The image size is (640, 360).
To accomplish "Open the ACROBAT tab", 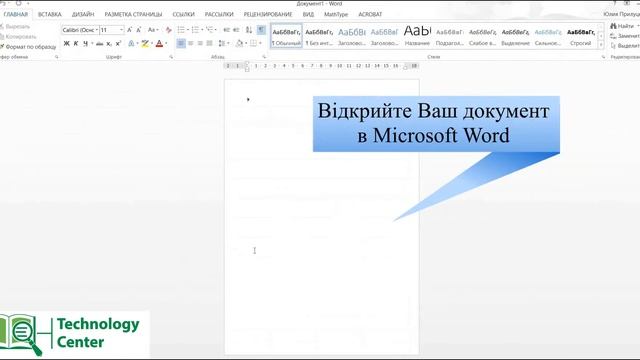I will [x=370, y=14].
